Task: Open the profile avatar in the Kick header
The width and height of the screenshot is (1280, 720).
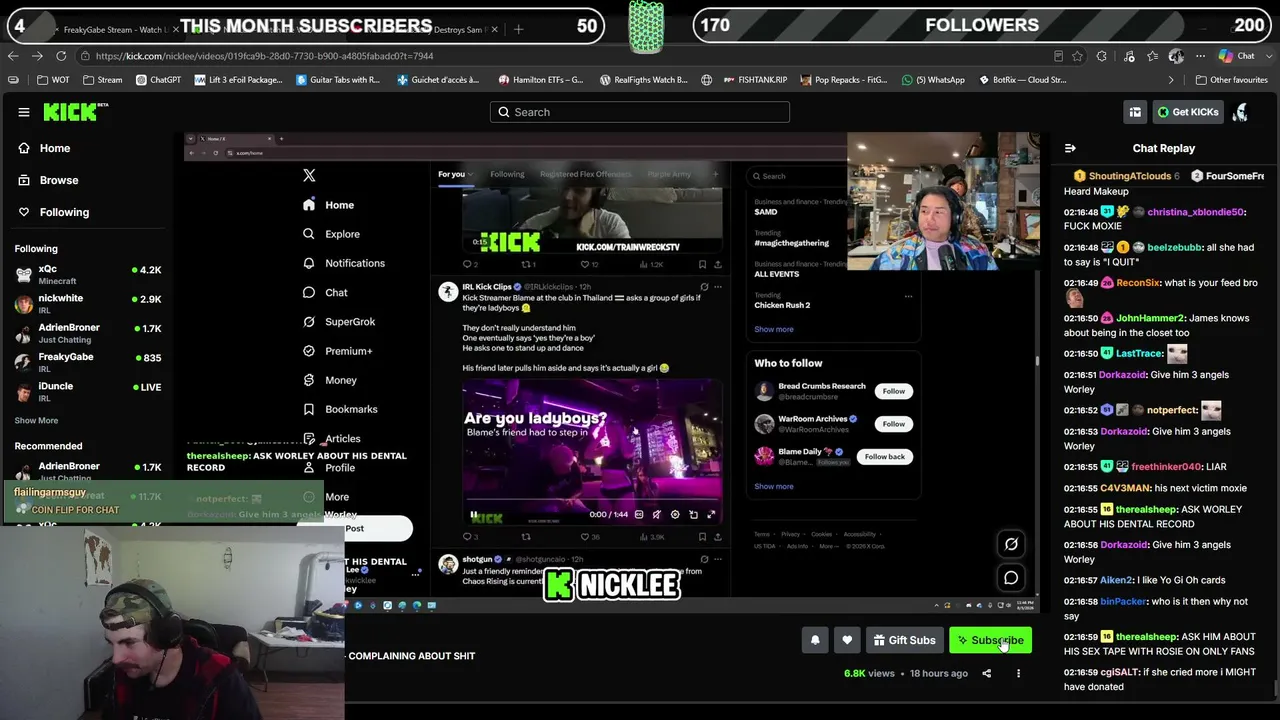Action: click(1240, 112)
